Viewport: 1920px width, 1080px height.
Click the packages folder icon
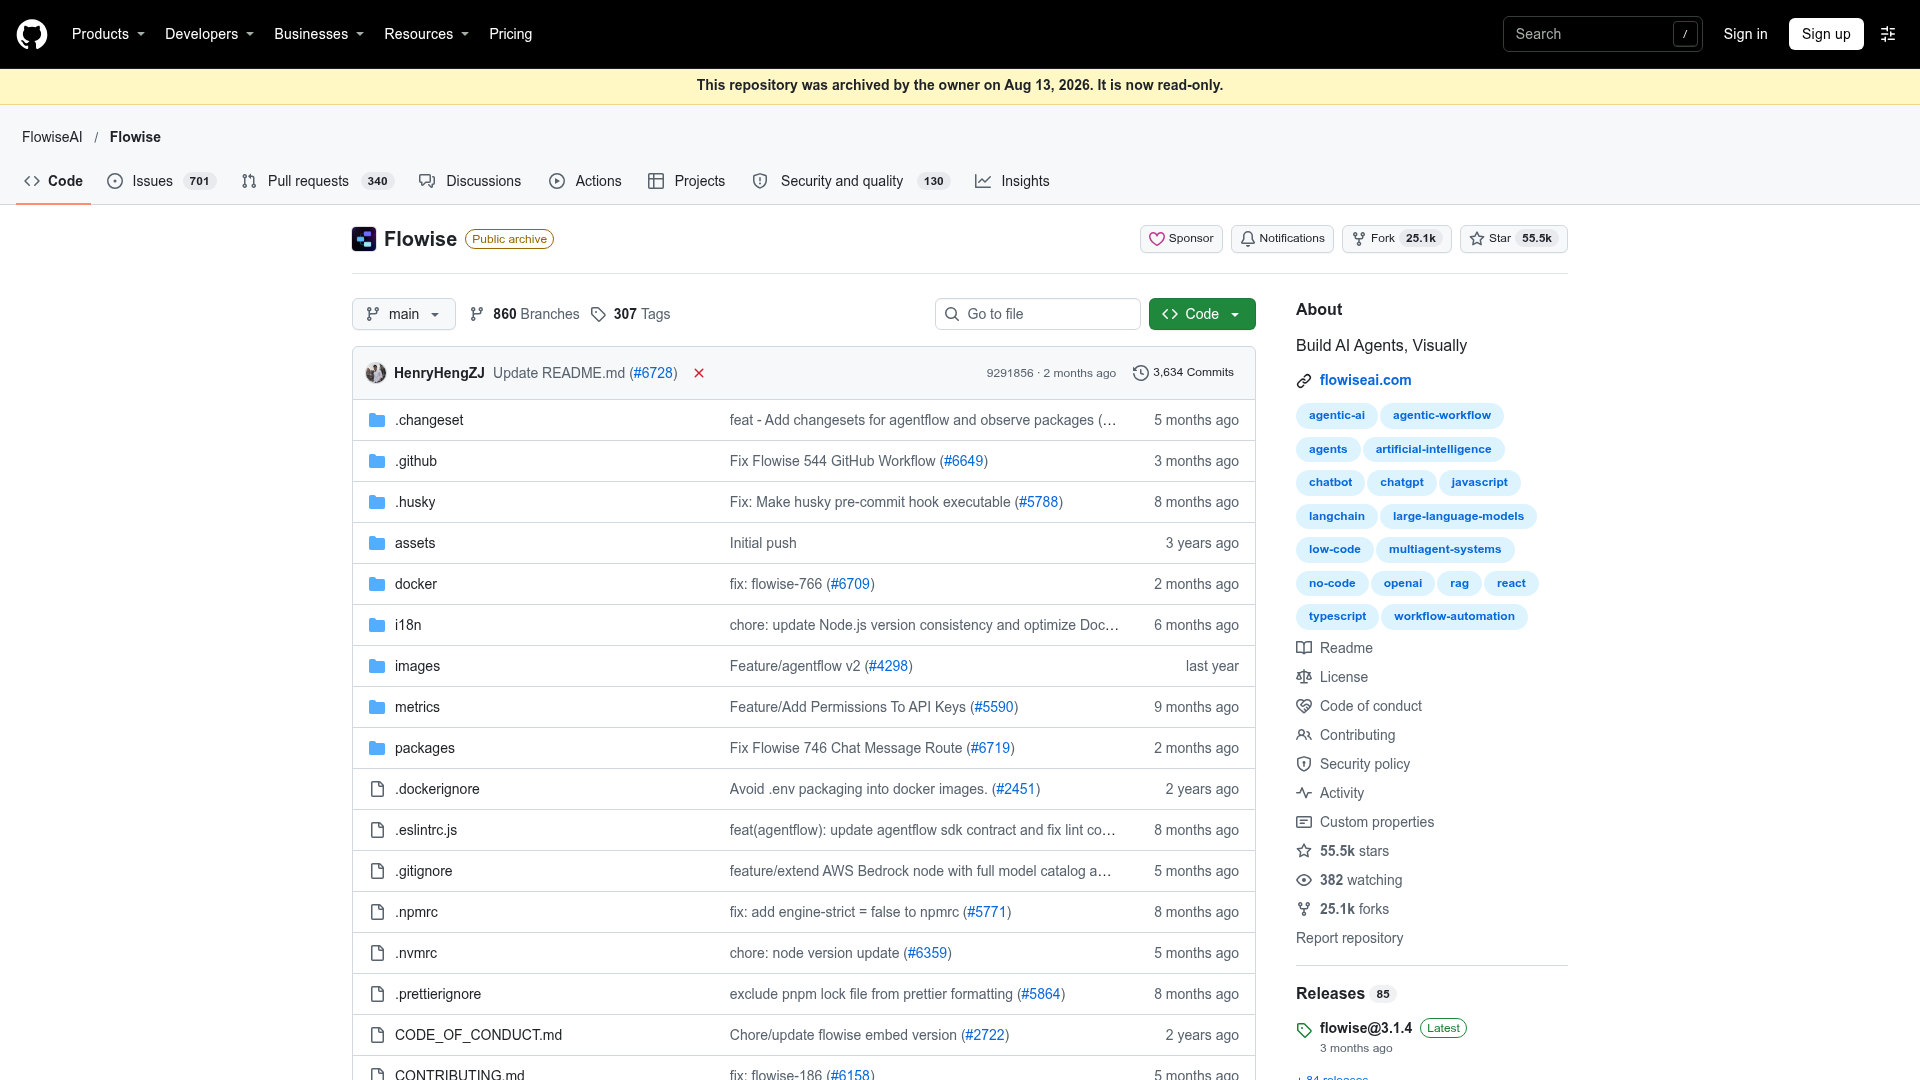tap(377, 748)
